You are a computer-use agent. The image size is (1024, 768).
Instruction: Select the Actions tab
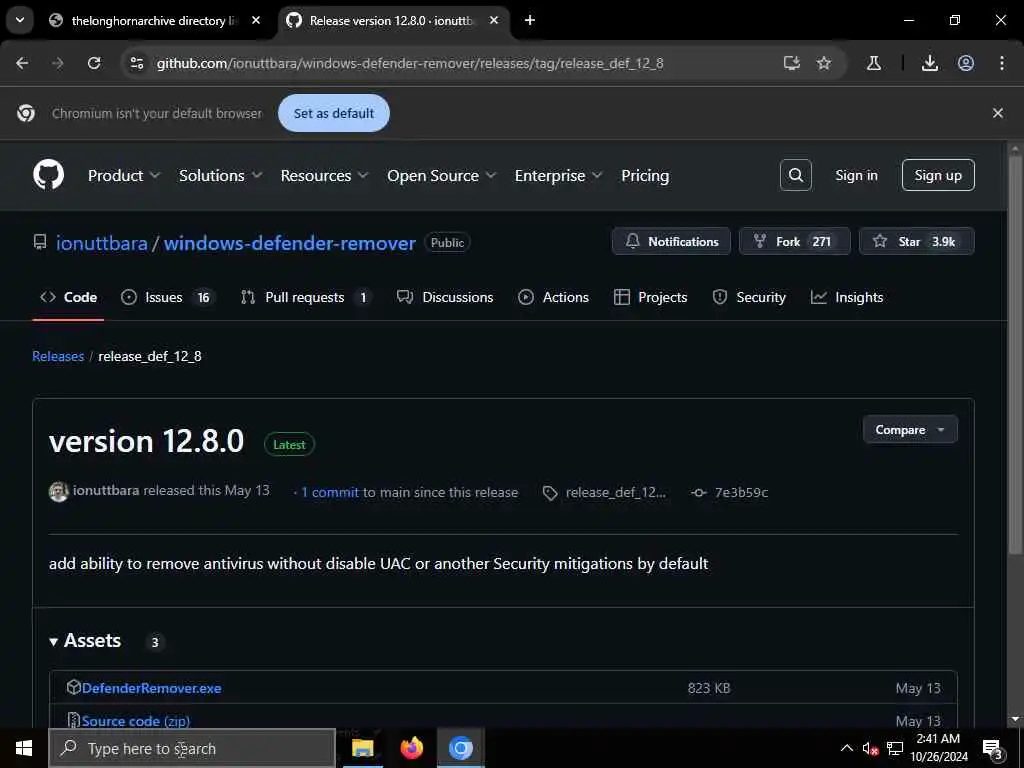click(x=553, y=297)
